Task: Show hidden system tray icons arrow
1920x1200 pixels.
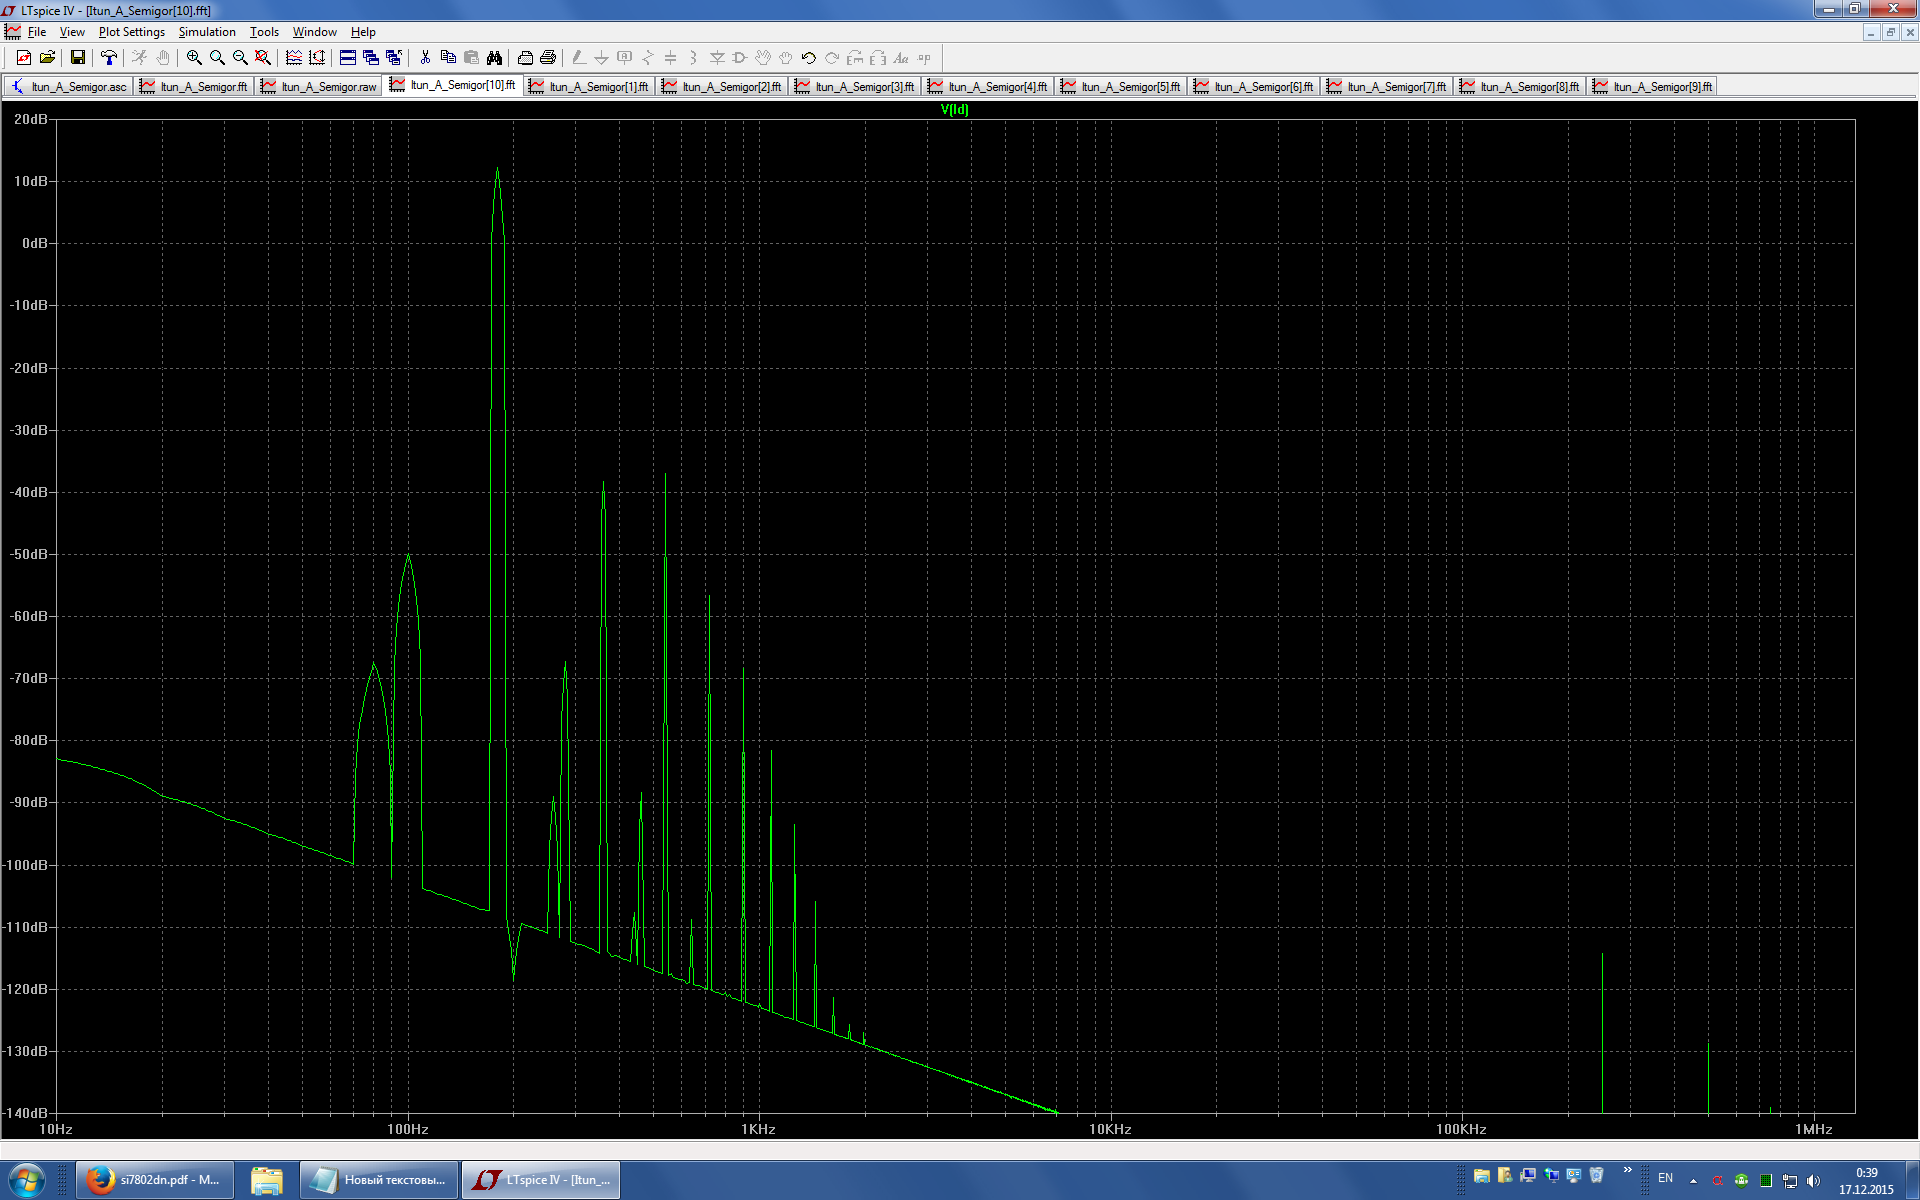Action: pos(1693,1180)
